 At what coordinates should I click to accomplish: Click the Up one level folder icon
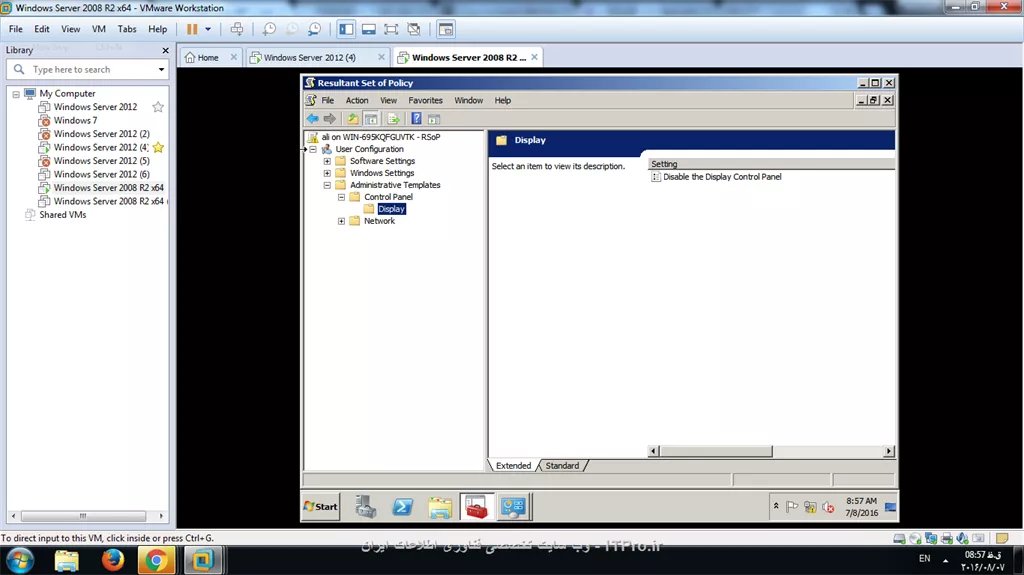(353, 118)
